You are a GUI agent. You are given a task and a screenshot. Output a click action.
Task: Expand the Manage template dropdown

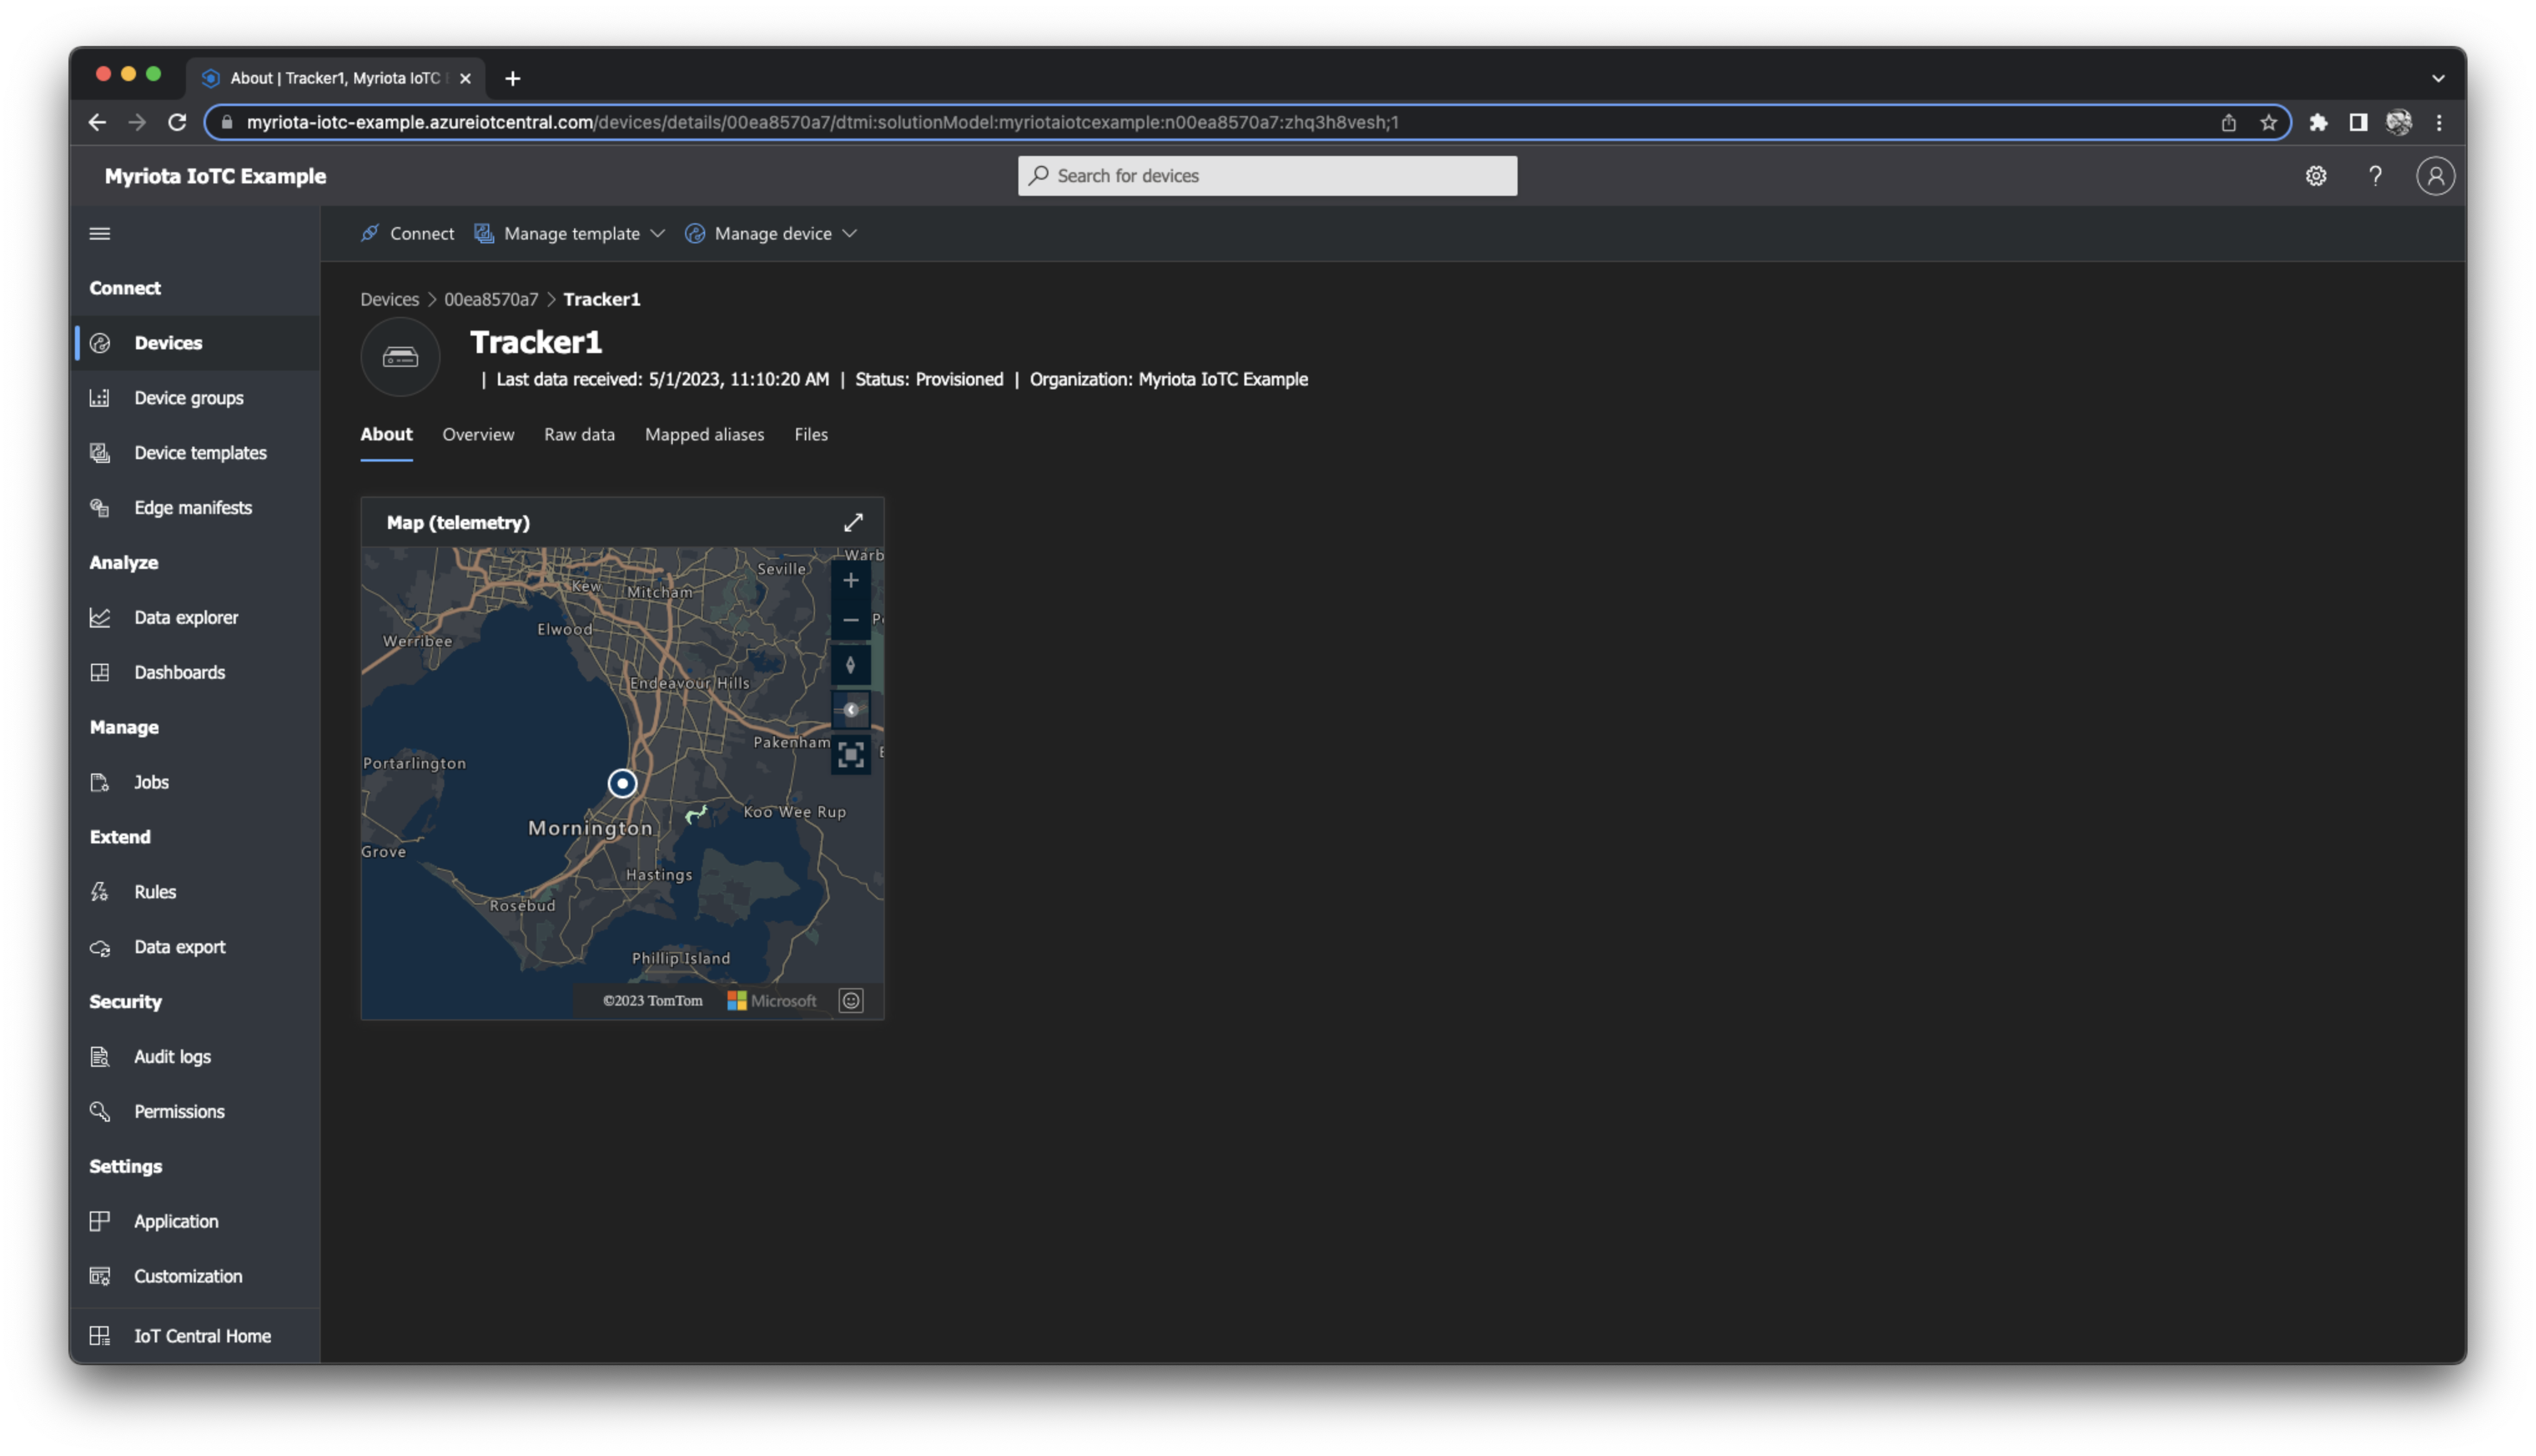[571, 233]
